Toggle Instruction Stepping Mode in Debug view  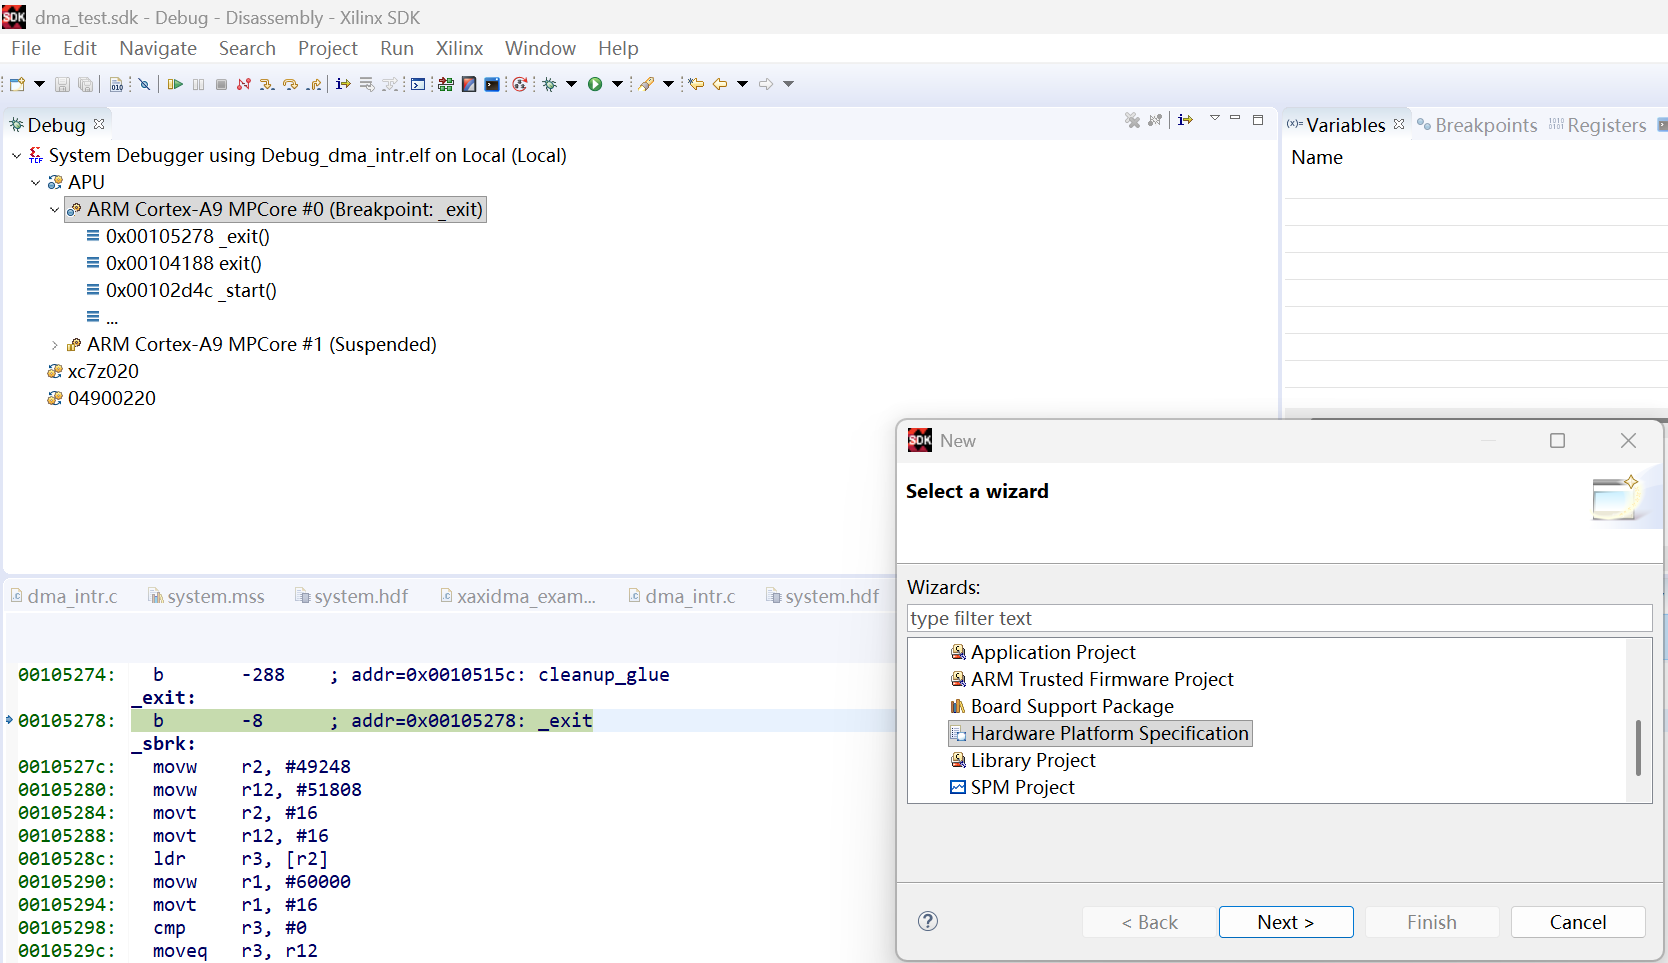tap(1186, 120)
